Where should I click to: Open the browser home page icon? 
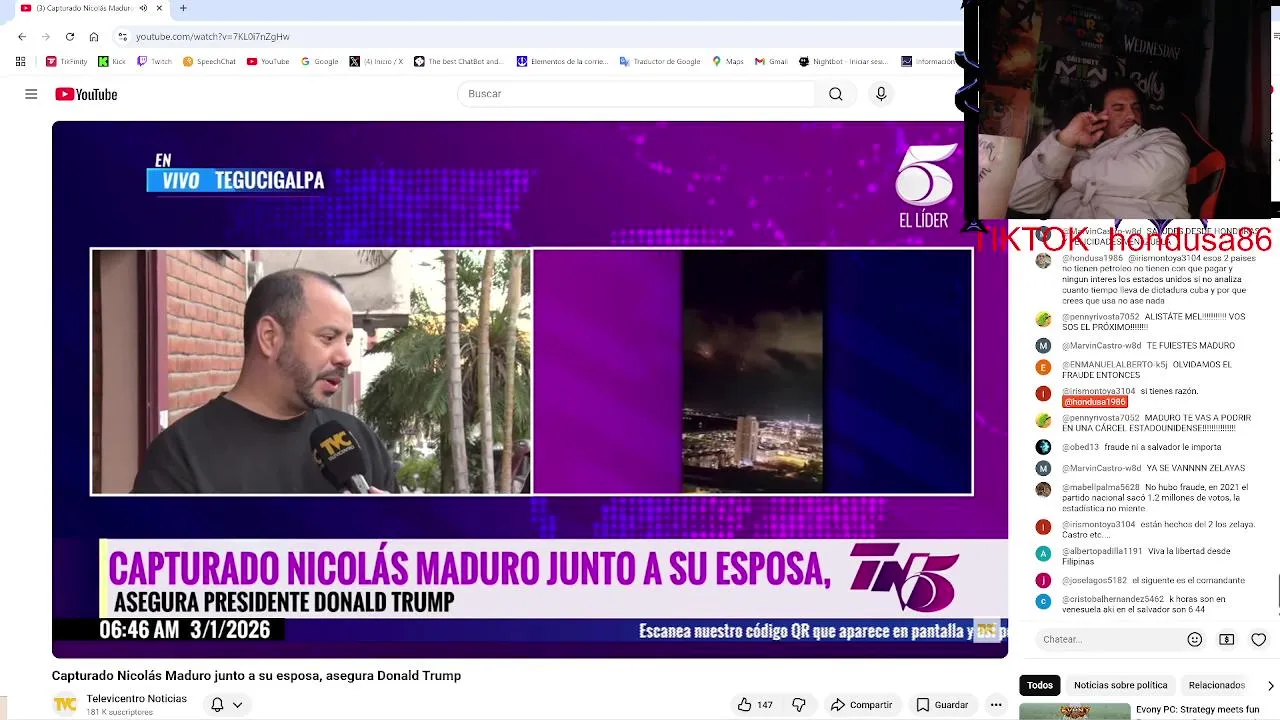[x=94, y=37]
